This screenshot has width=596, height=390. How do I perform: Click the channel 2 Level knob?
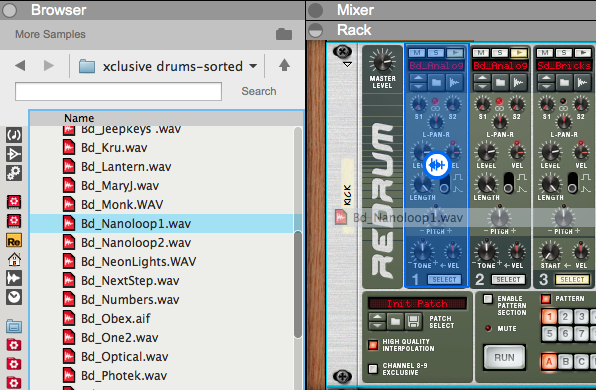(486, 152)
